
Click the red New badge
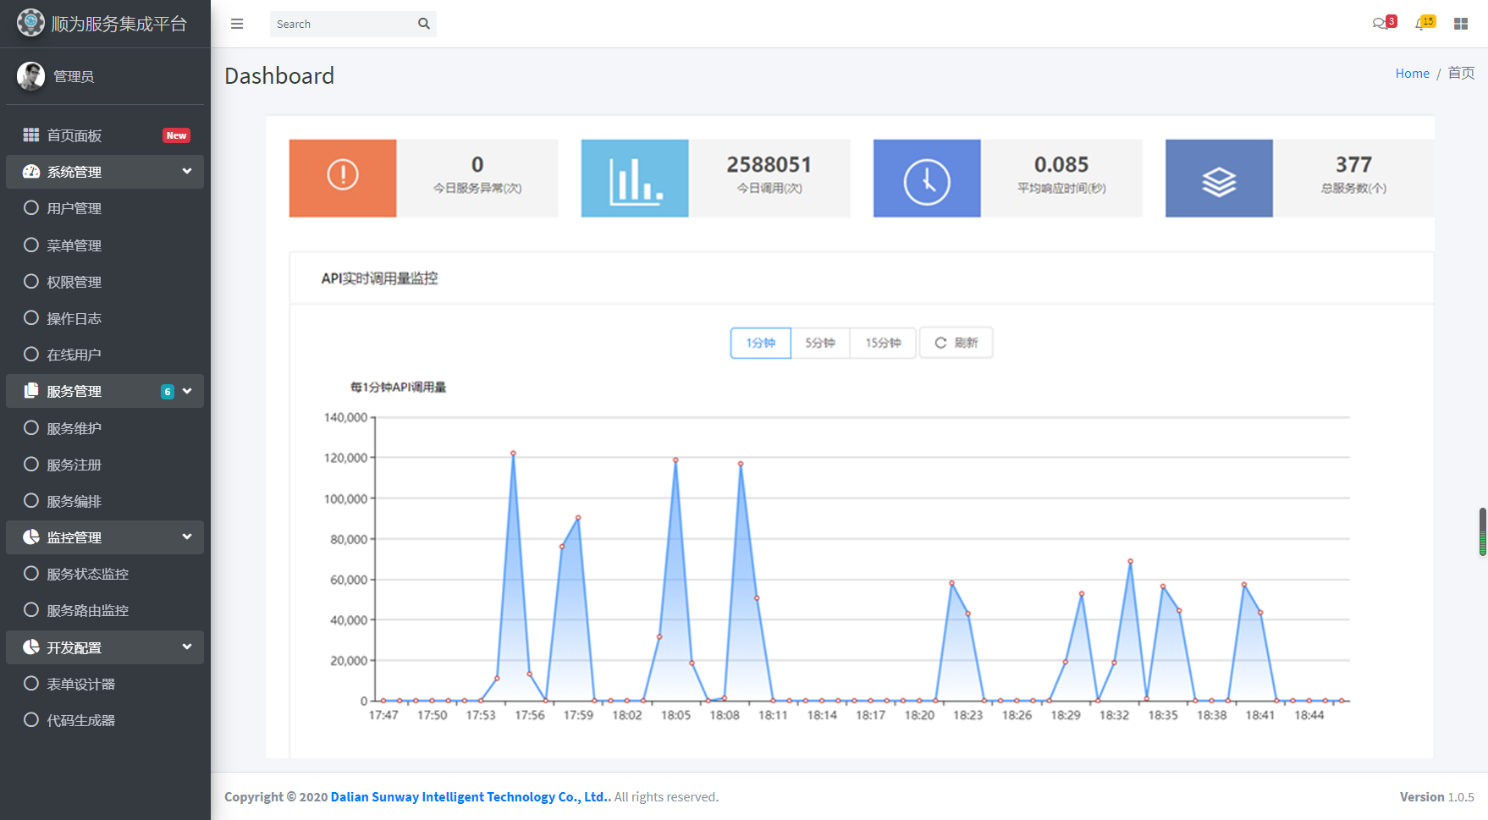[176, 135]
